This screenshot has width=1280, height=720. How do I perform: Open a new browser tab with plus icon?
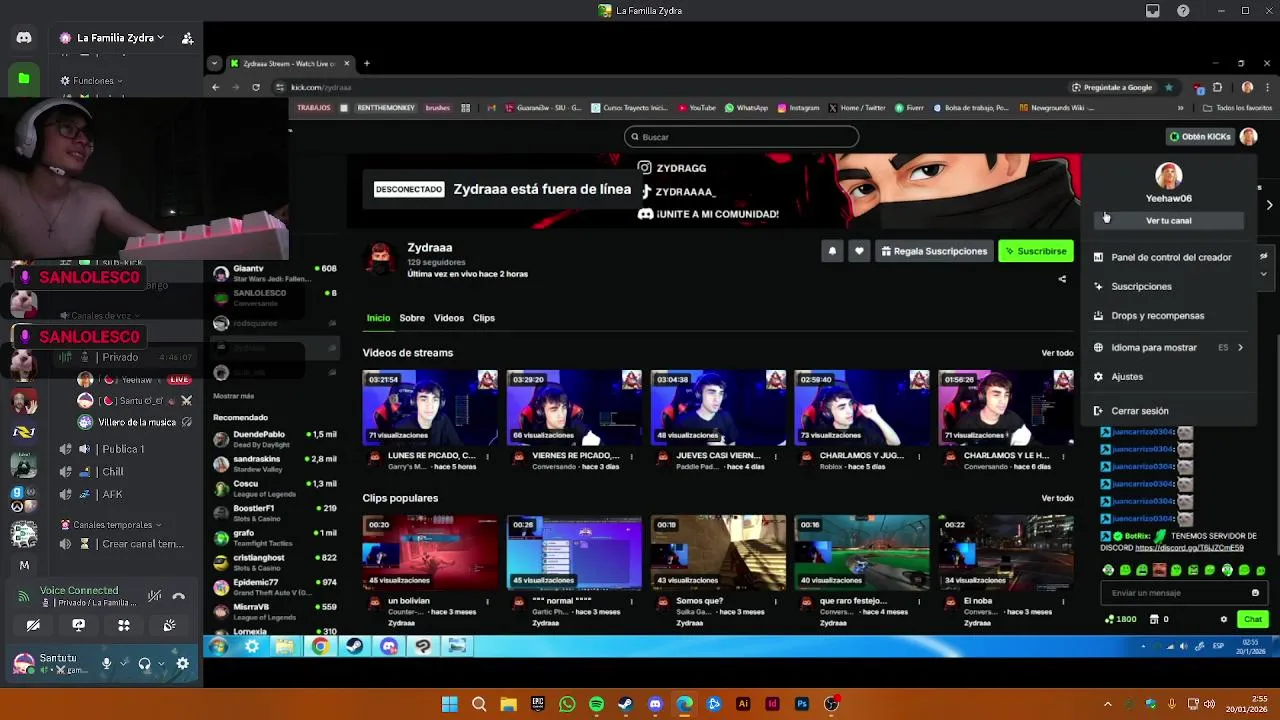(x=366, y=63)
